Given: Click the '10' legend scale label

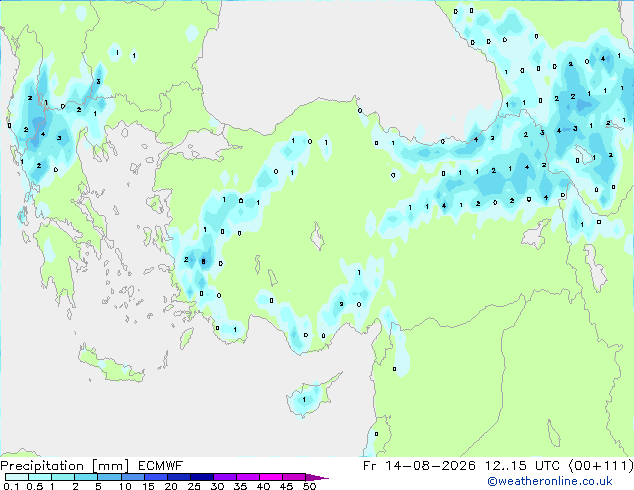Looking at the screenshot, I should pyautogui.click(x=125, y=486).
